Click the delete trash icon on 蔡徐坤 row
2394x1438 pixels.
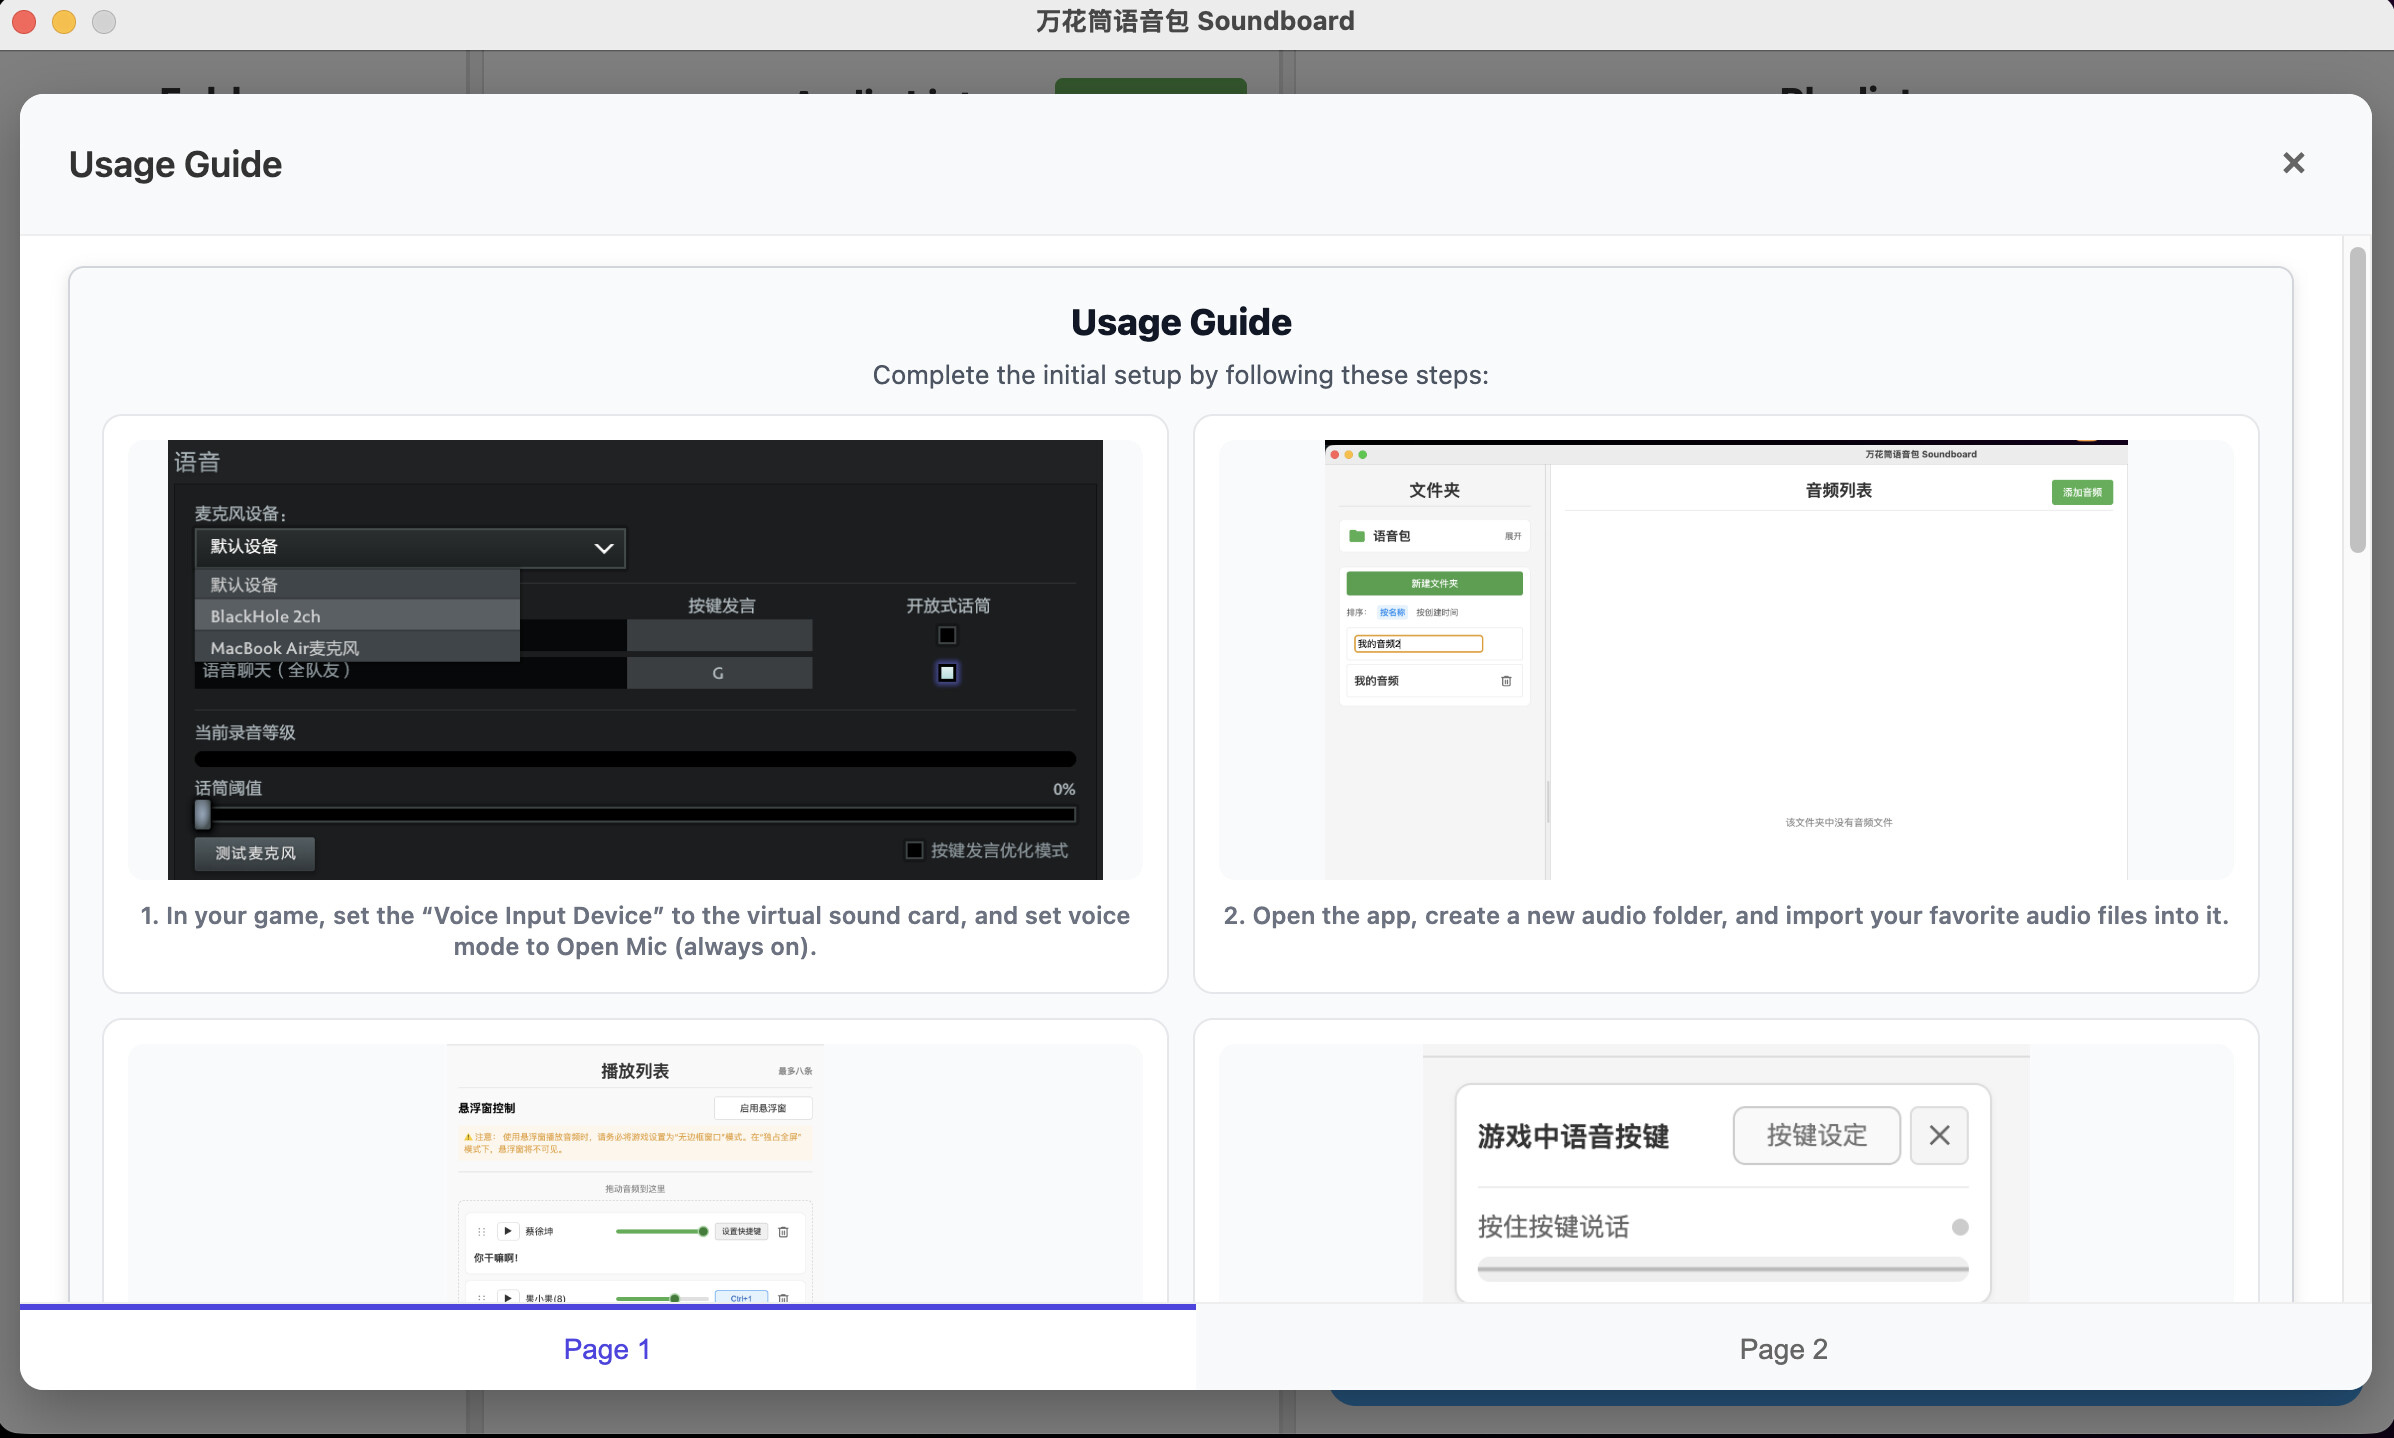(x=783, y=1231)
